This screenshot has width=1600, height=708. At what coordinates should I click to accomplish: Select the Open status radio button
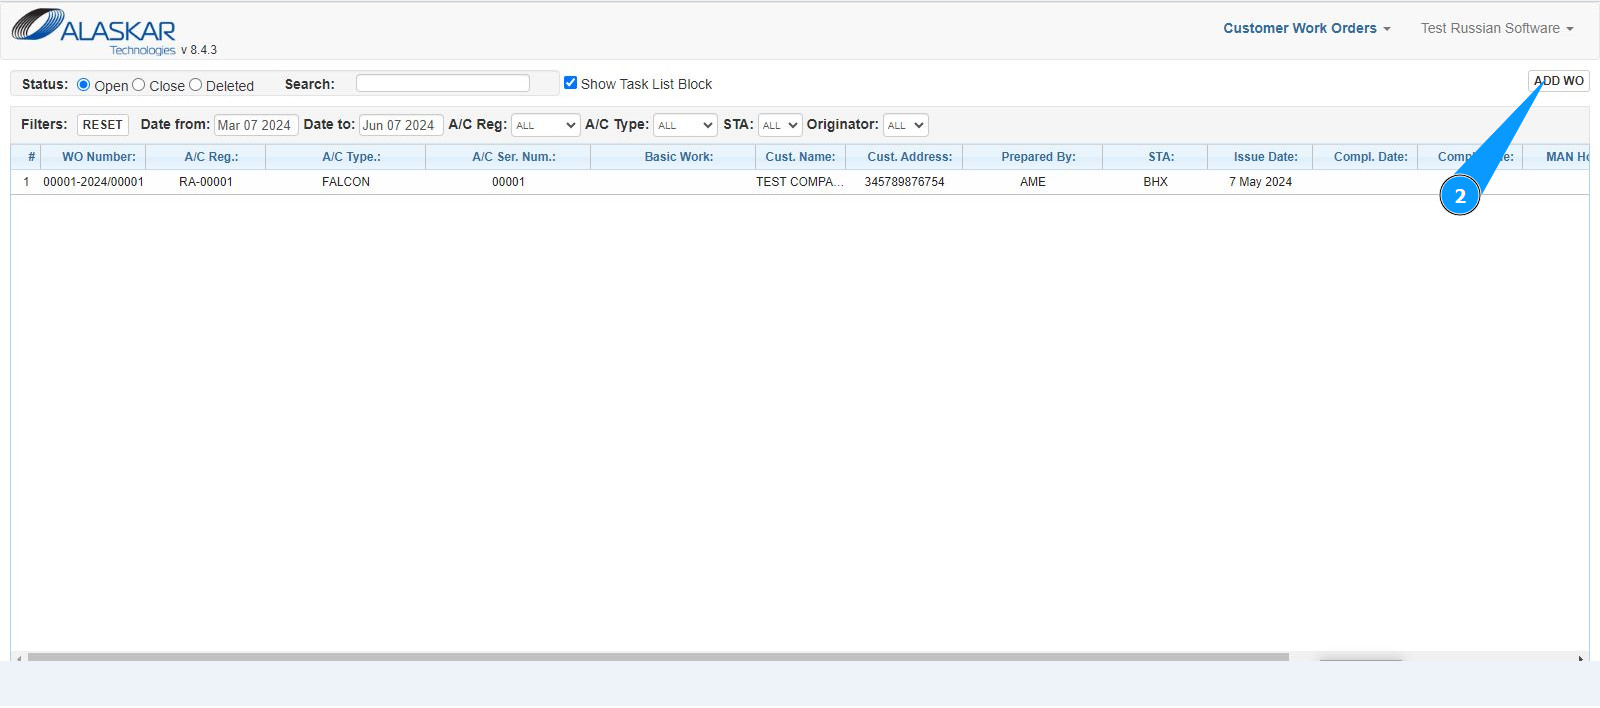83,85
